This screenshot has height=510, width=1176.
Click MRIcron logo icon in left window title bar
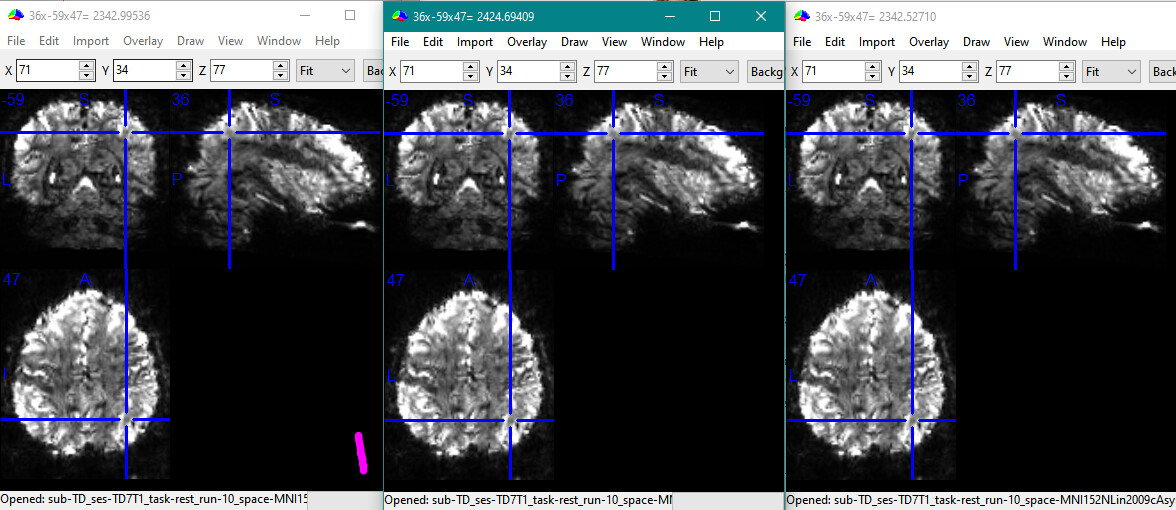coord(16,16)
